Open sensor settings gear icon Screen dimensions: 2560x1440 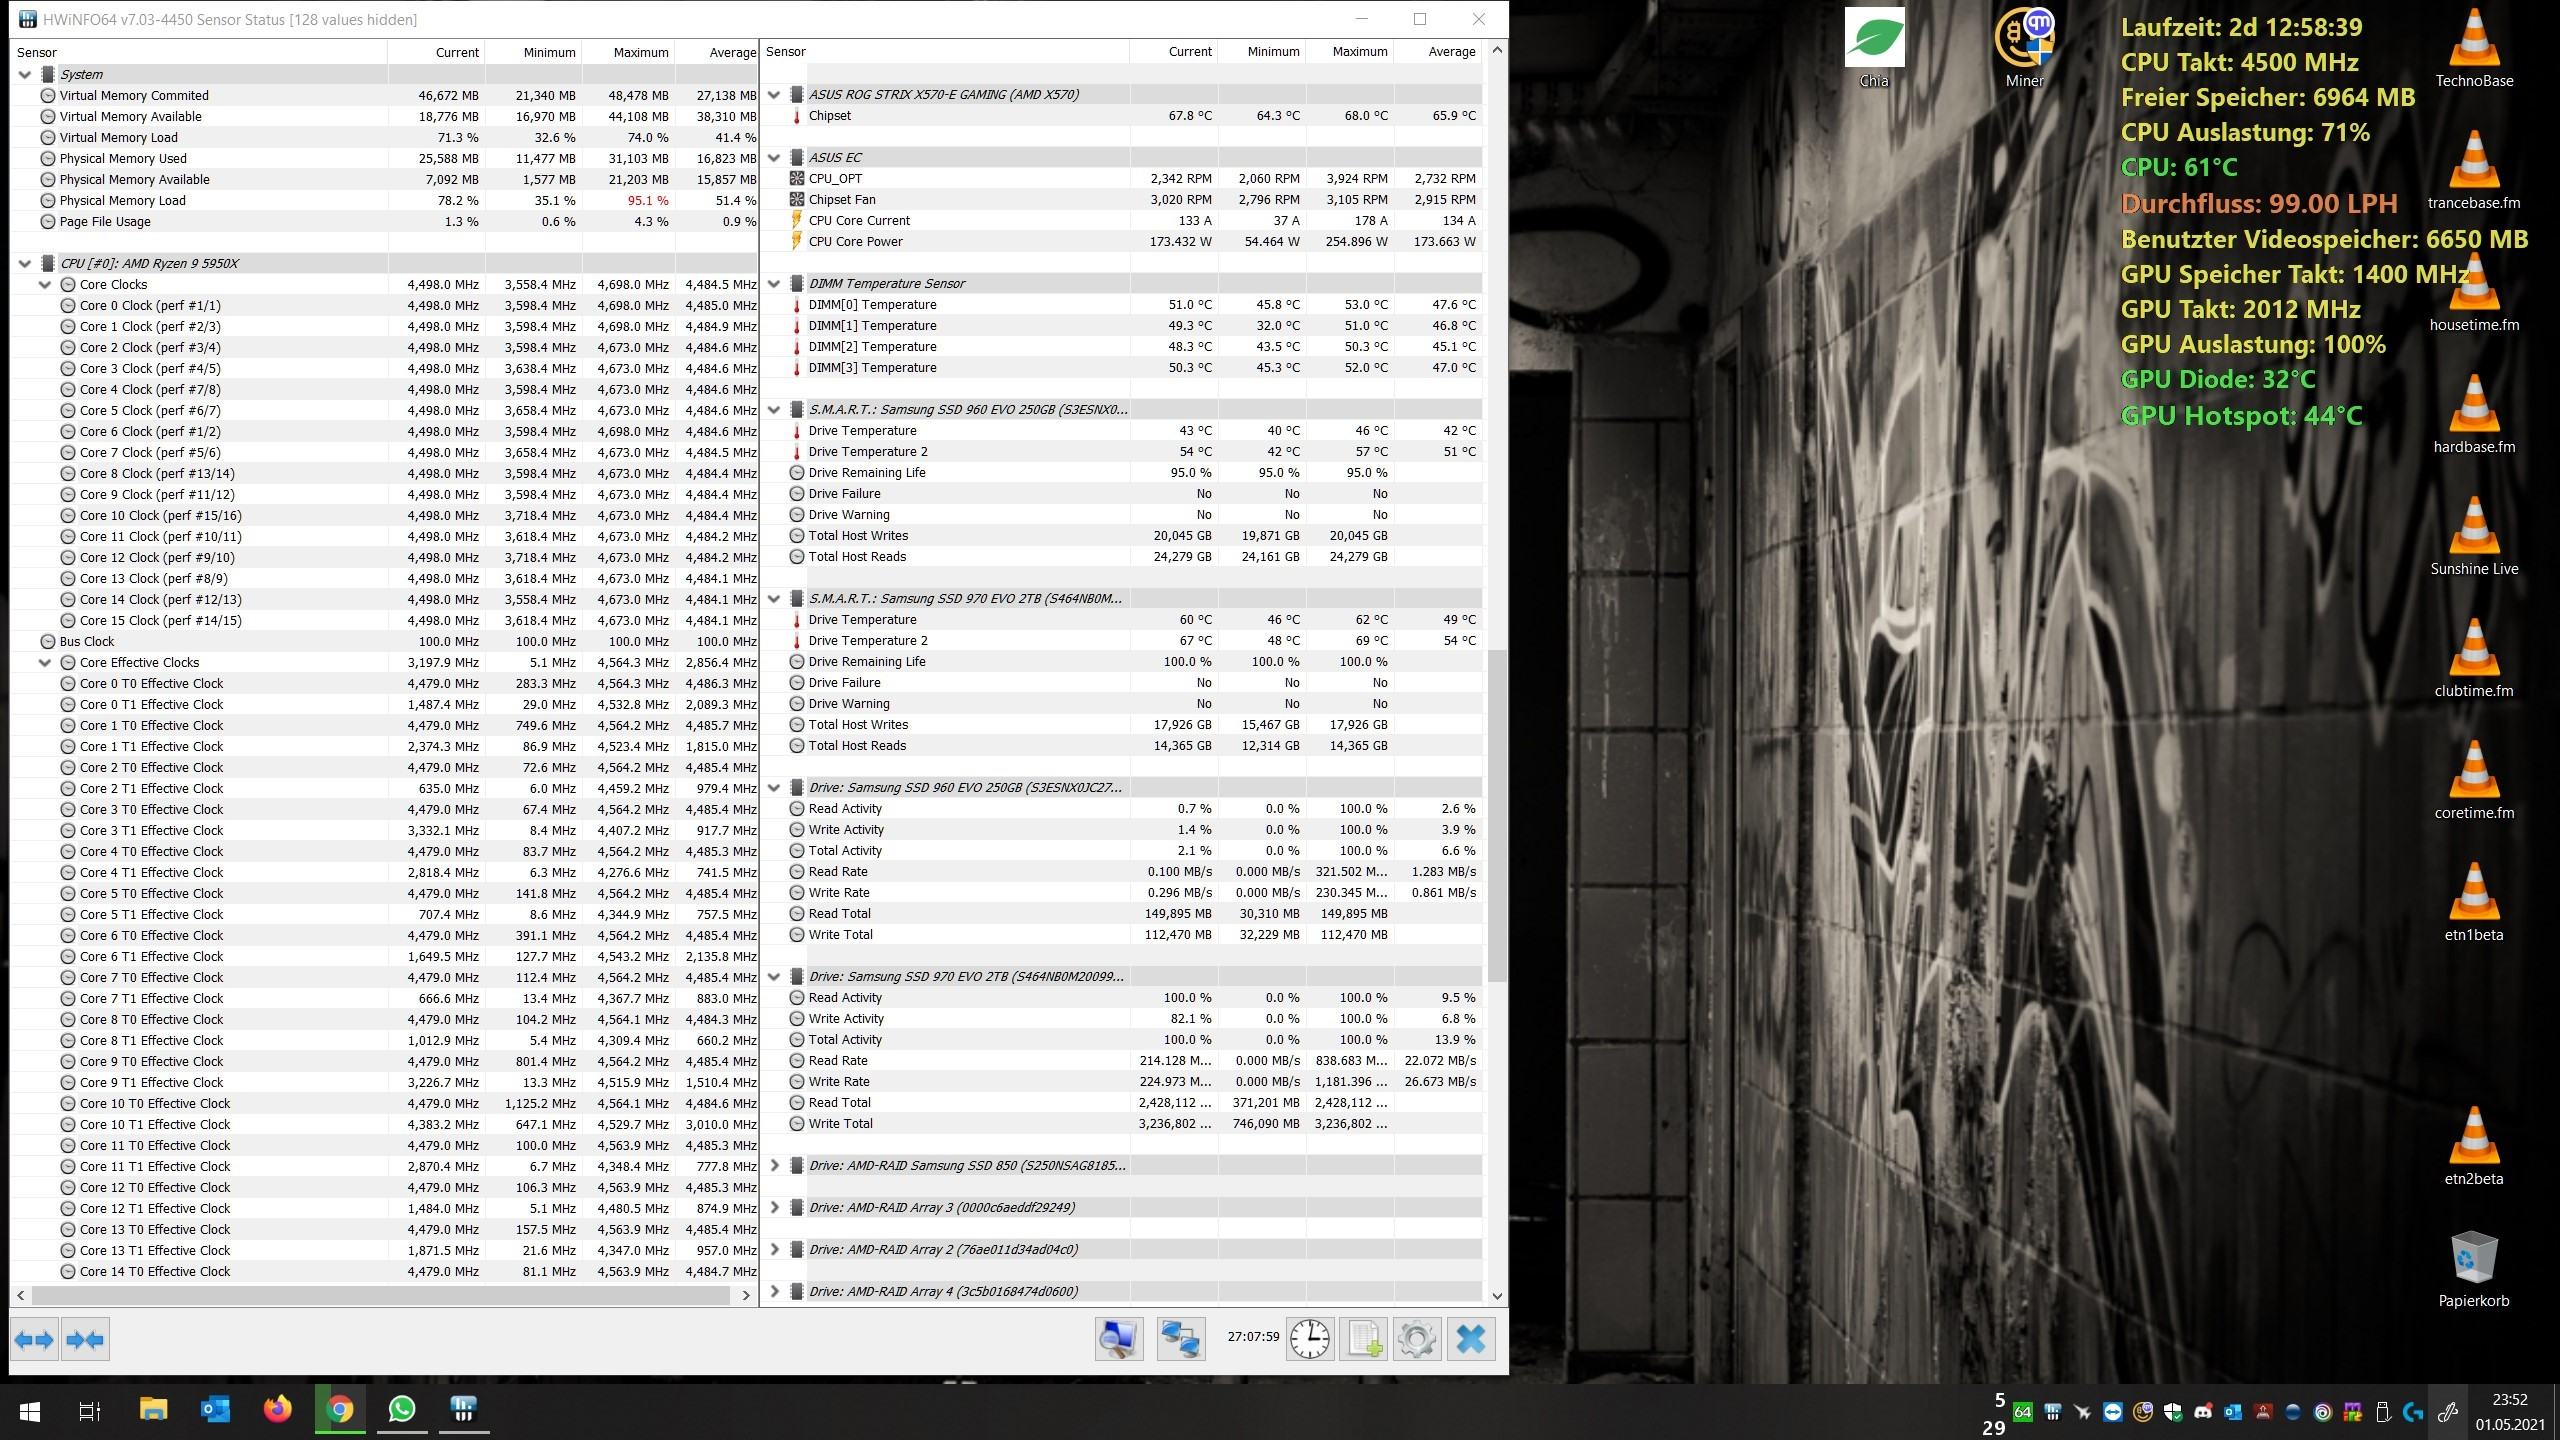(x=1417, y=1338)
